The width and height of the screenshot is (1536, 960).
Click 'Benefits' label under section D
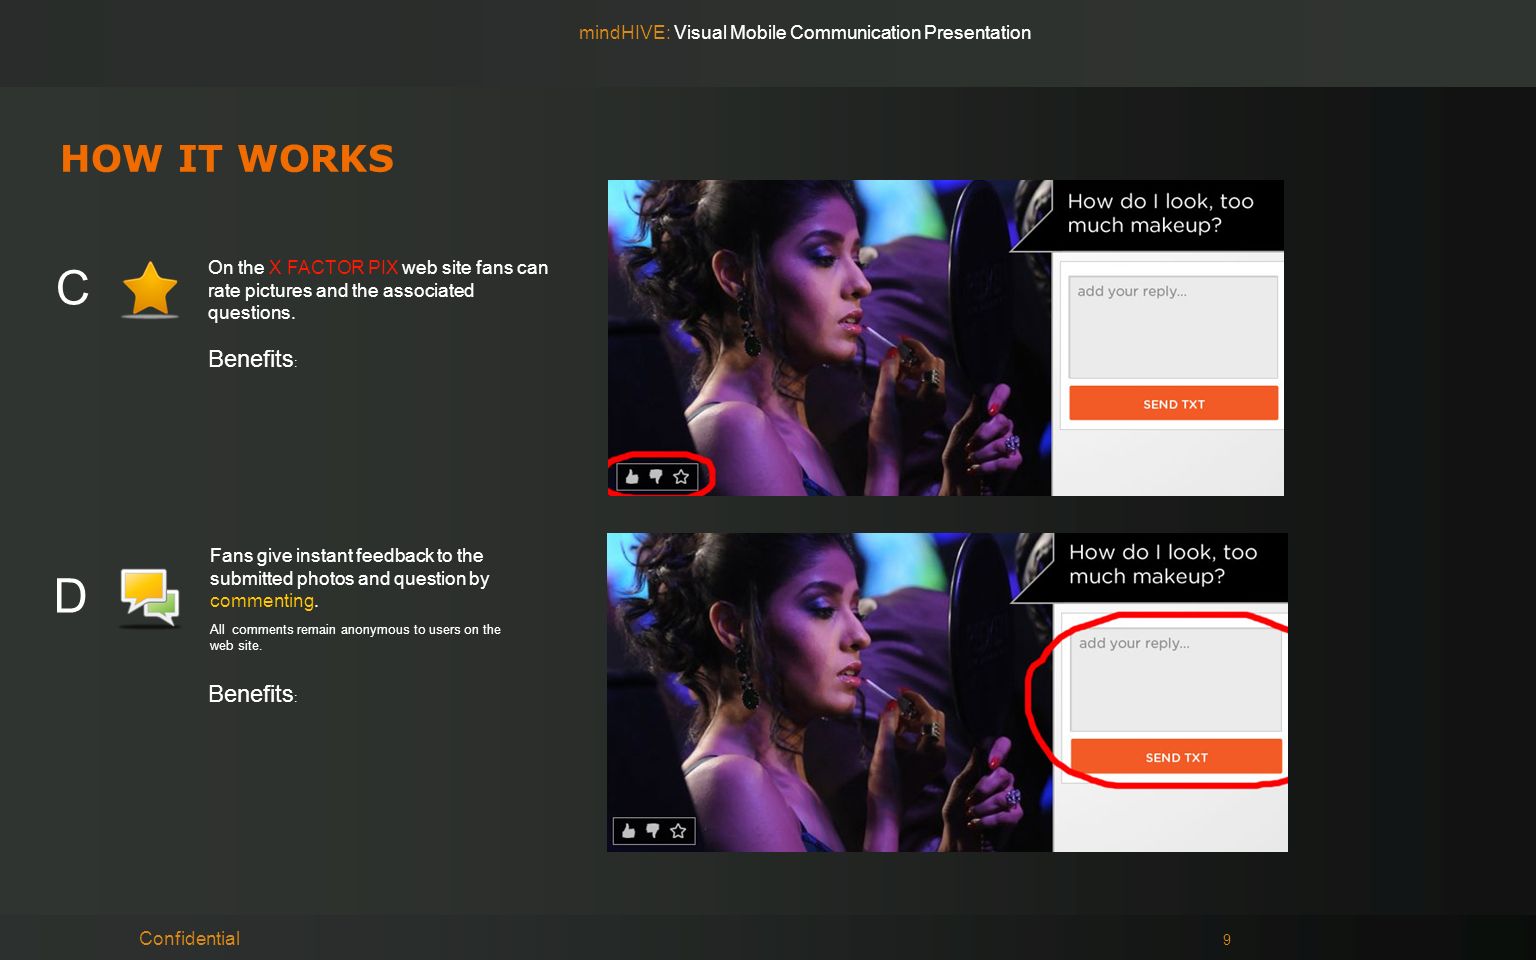pos(252,694)
